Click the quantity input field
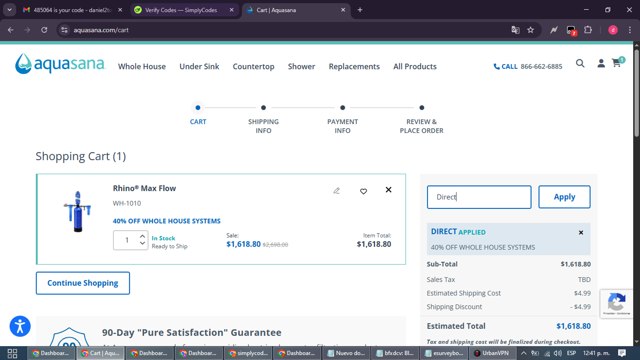 pos(127,240)
